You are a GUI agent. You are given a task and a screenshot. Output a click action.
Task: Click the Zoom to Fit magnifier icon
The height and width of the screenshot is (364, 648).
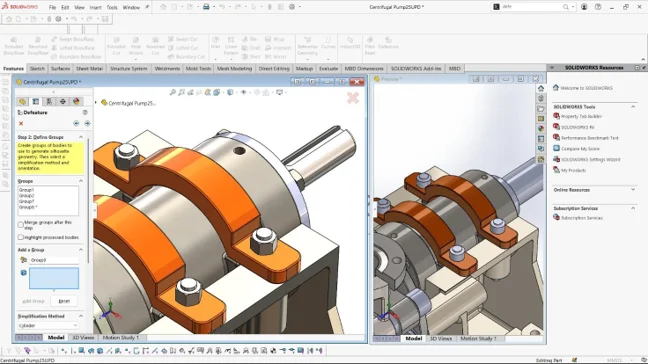(x=173, y=93)
